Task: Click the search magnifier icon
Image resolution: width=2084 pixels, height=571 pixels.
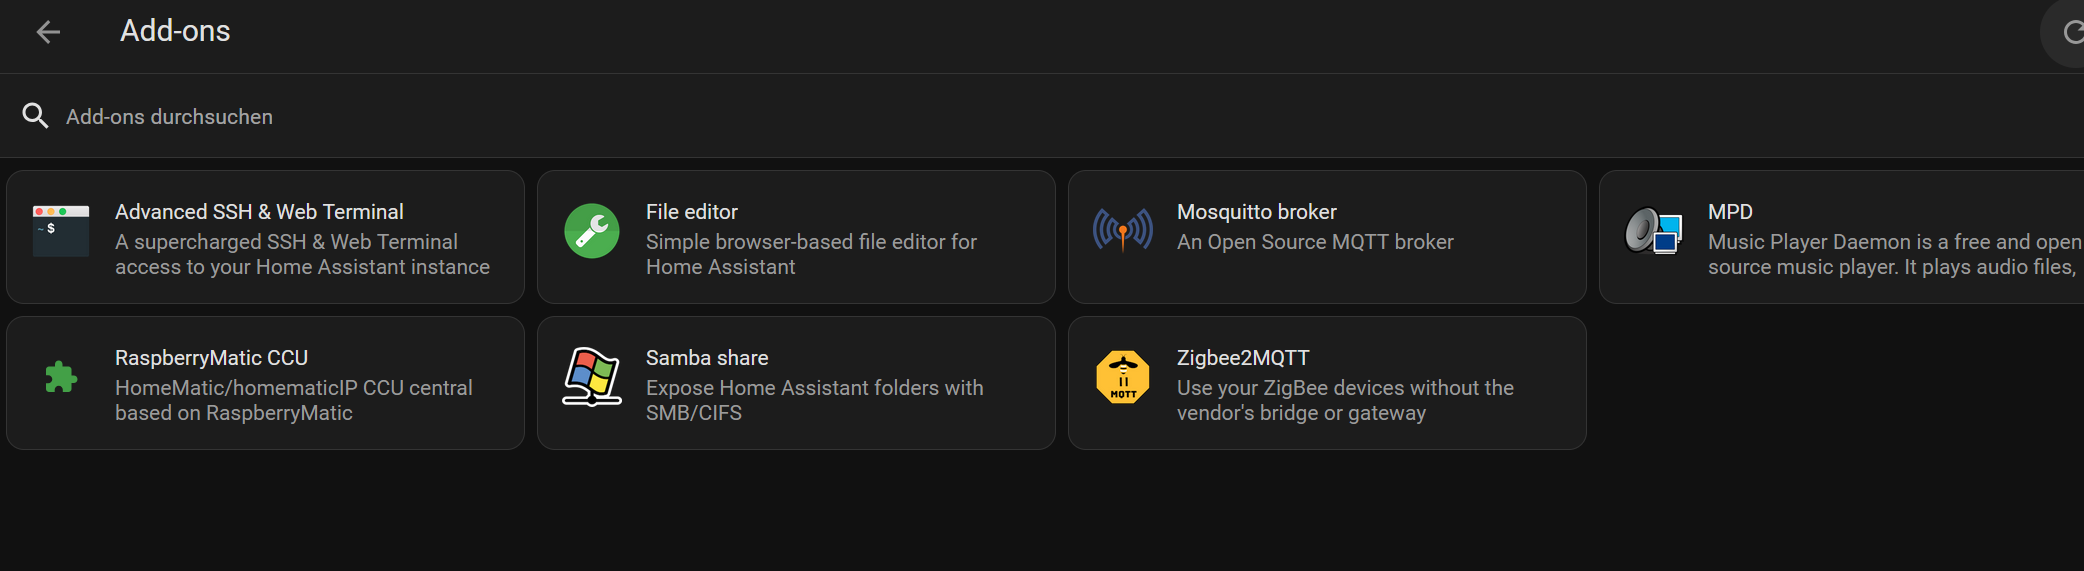Action: click(x=35, y=116)
